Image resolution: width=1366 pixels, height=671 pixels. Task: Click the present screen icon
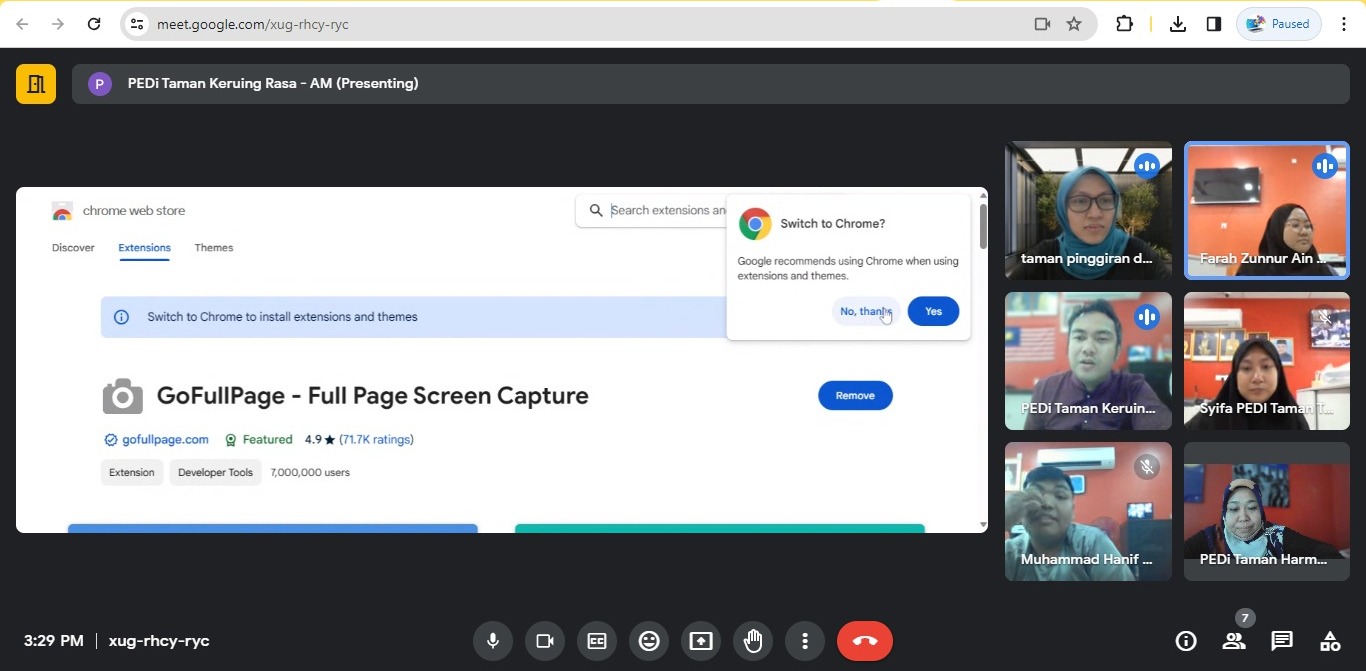tap(701, 641)
